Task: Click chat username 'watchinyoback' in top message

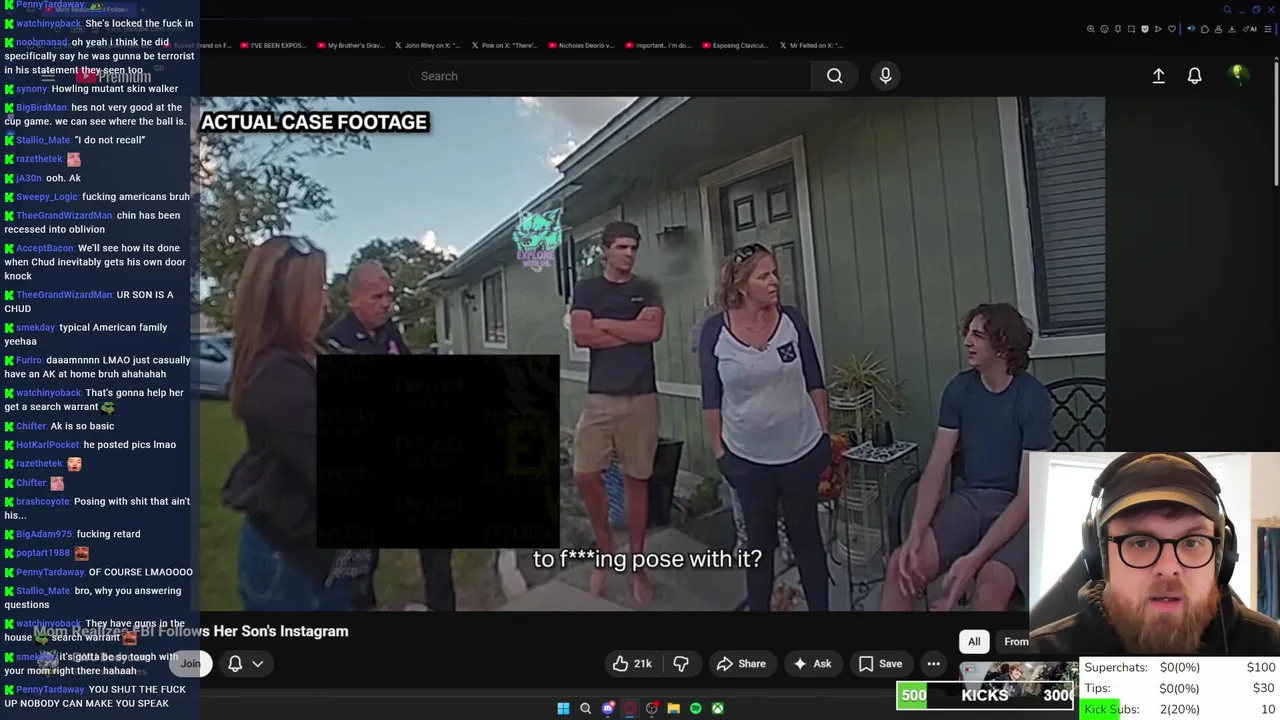Action: pyautogui.click(x=48, y=23)
